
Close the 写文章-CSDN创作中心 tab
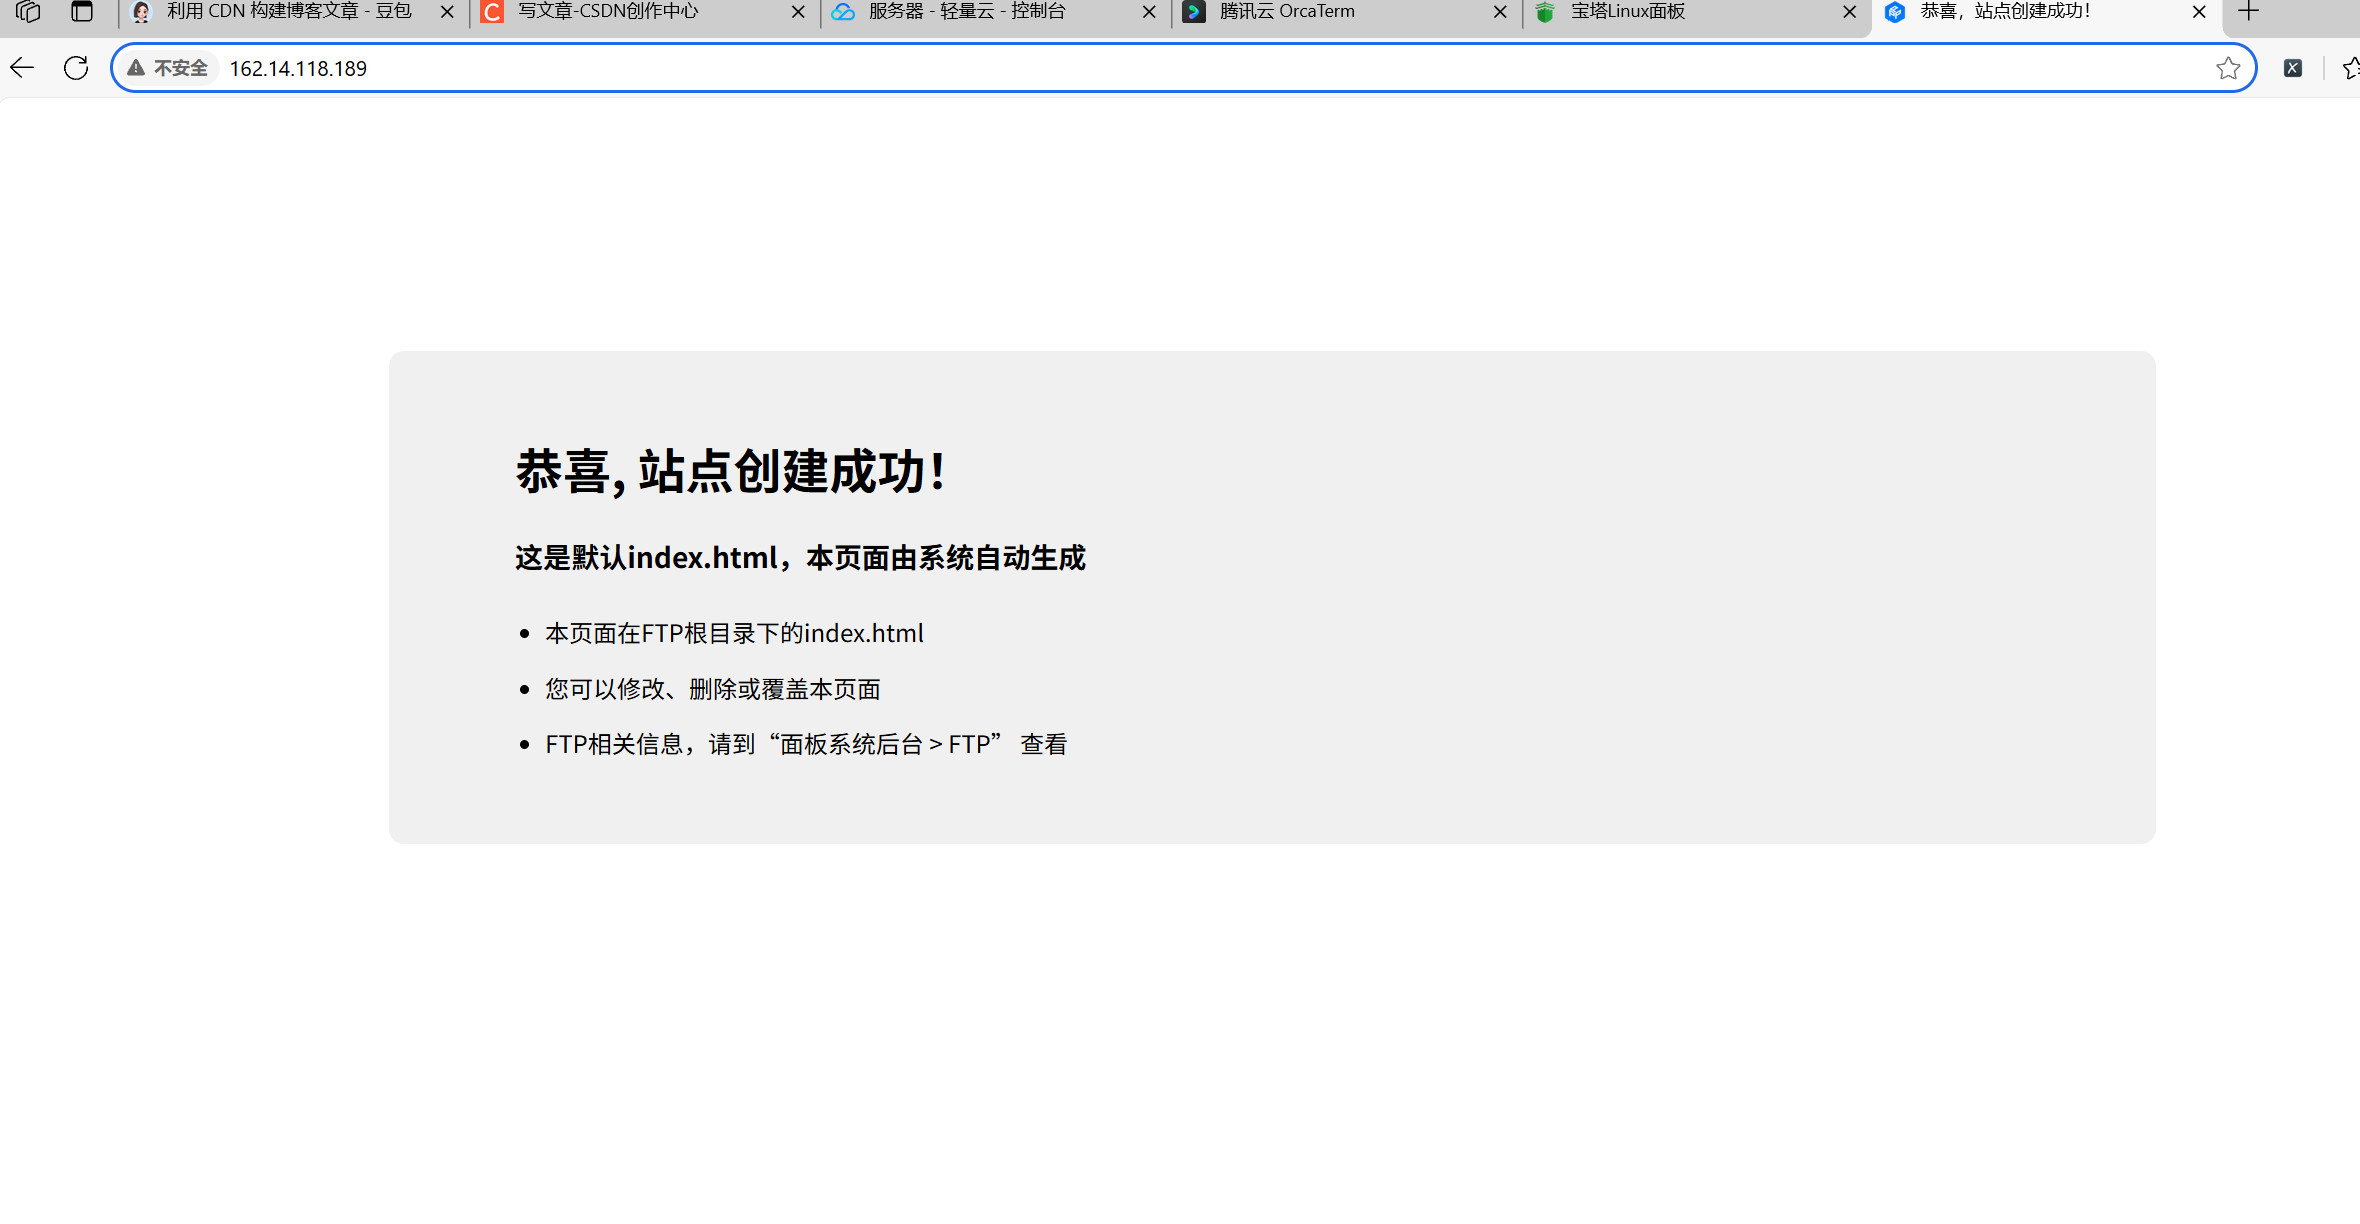[x=797, y=12]
